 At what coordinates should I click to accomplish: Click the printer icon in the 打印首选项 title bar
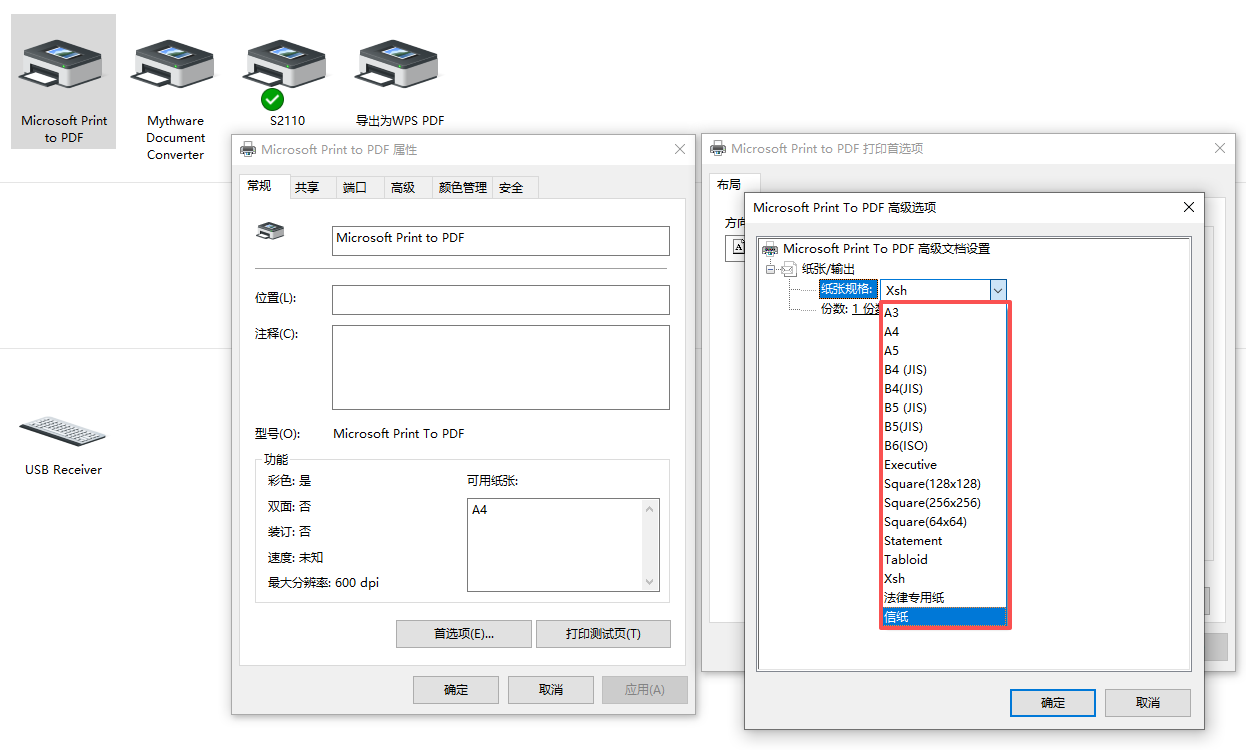point(717,148)
